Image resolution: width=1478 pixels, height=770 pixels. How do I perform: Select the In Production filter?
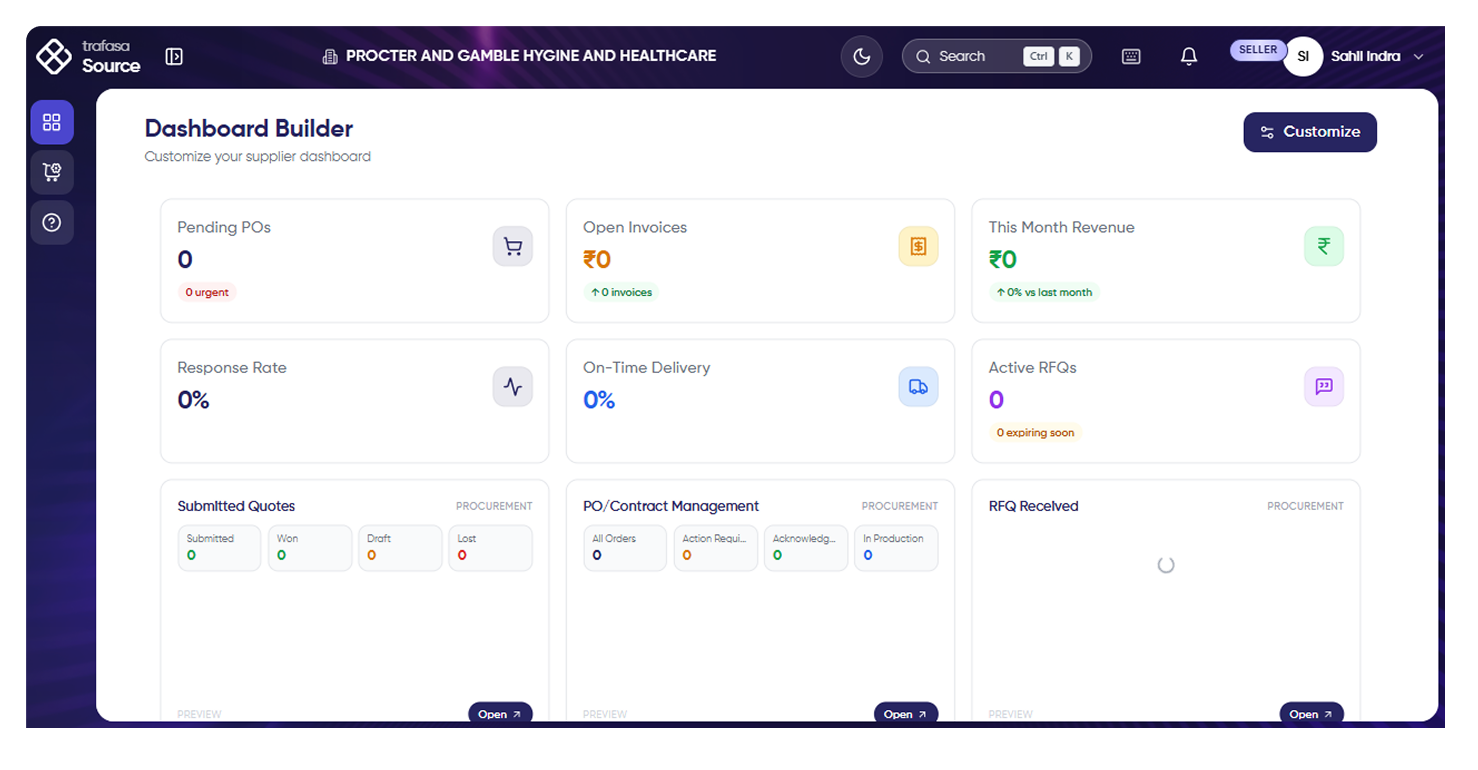pos(896,548)
